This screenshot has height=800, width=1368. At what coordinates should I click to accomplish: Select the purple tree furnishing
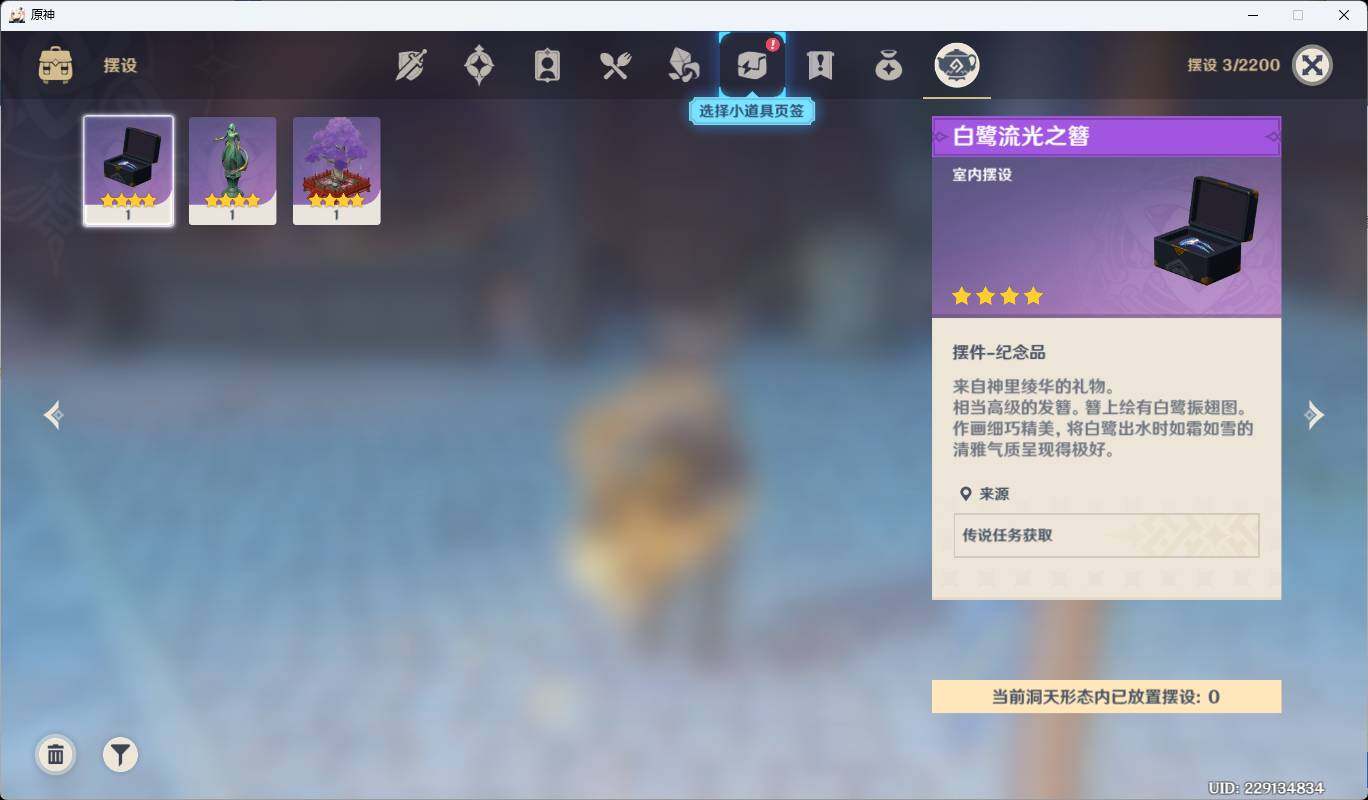tap(336, 170)
